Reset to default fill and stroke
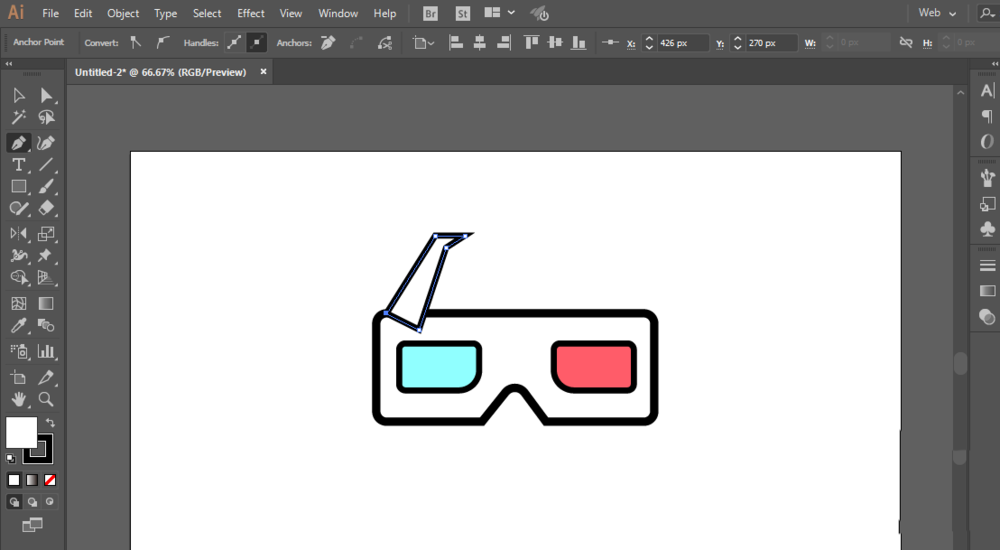 (x=10, y=458)
